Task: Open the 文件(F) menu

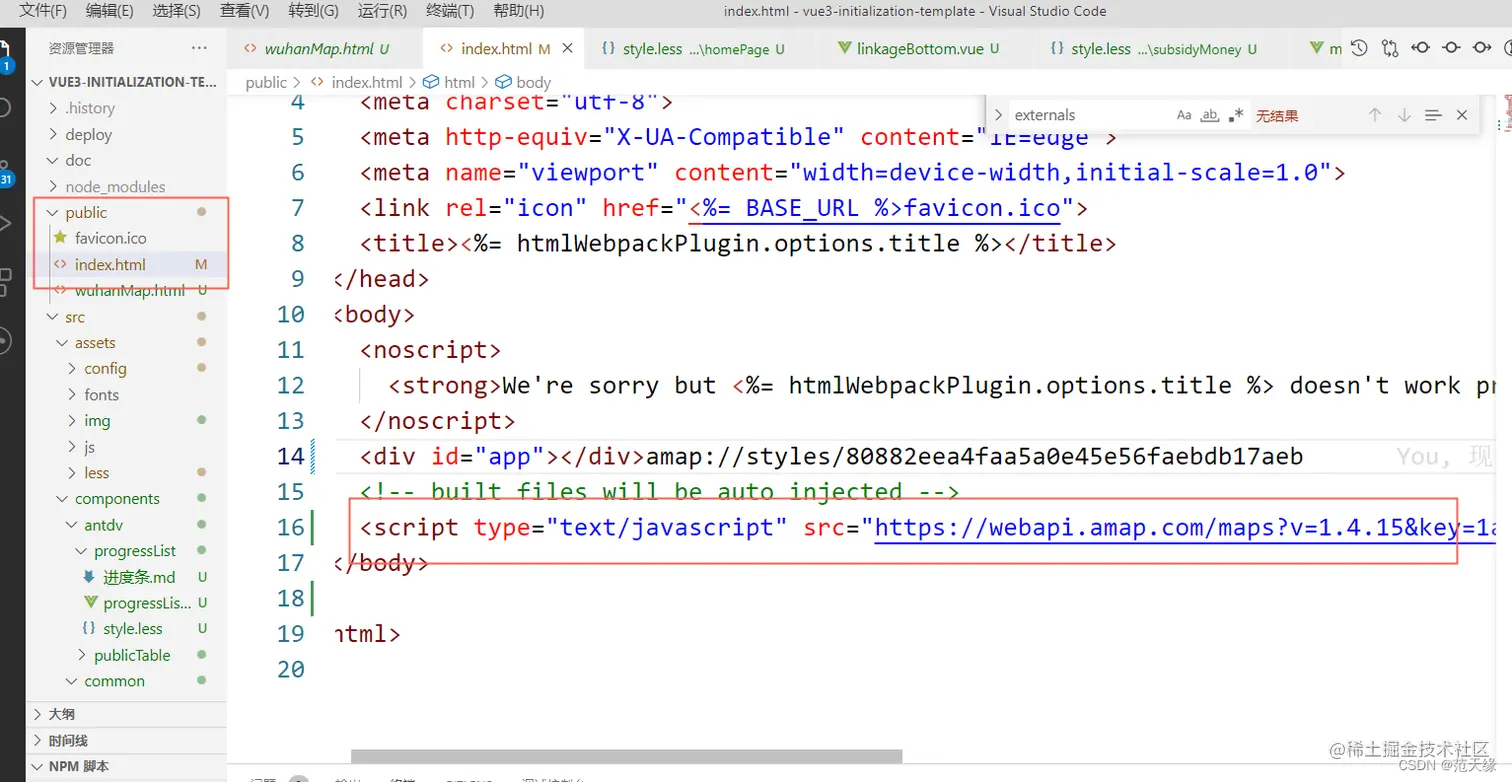Action: click(42, 11)
